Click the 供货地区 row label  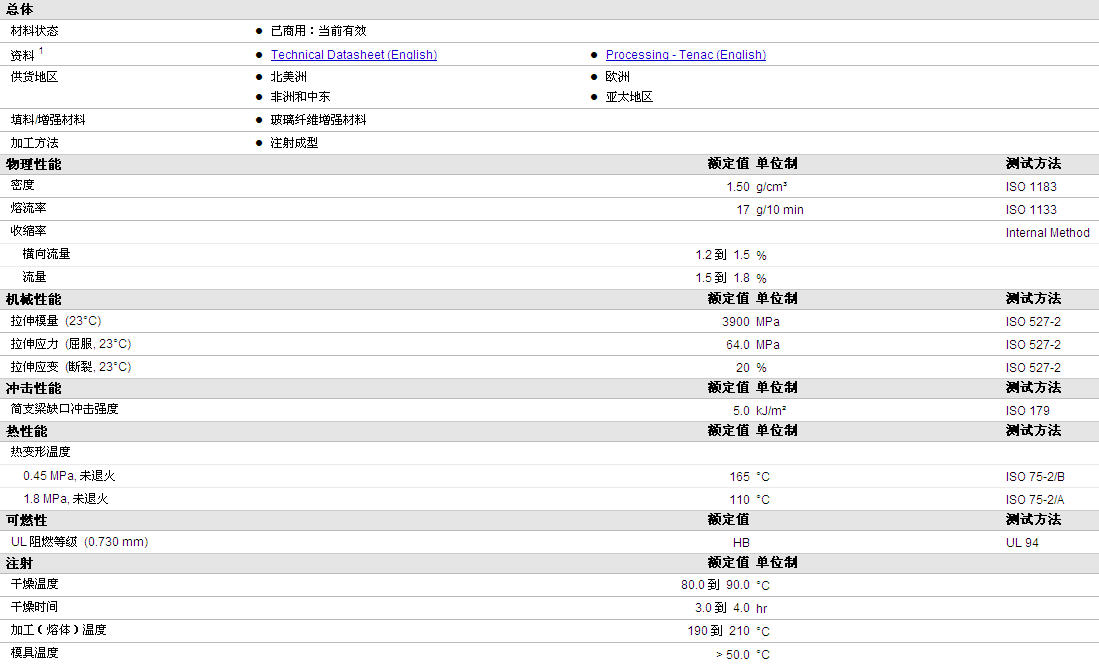(34, 76)
